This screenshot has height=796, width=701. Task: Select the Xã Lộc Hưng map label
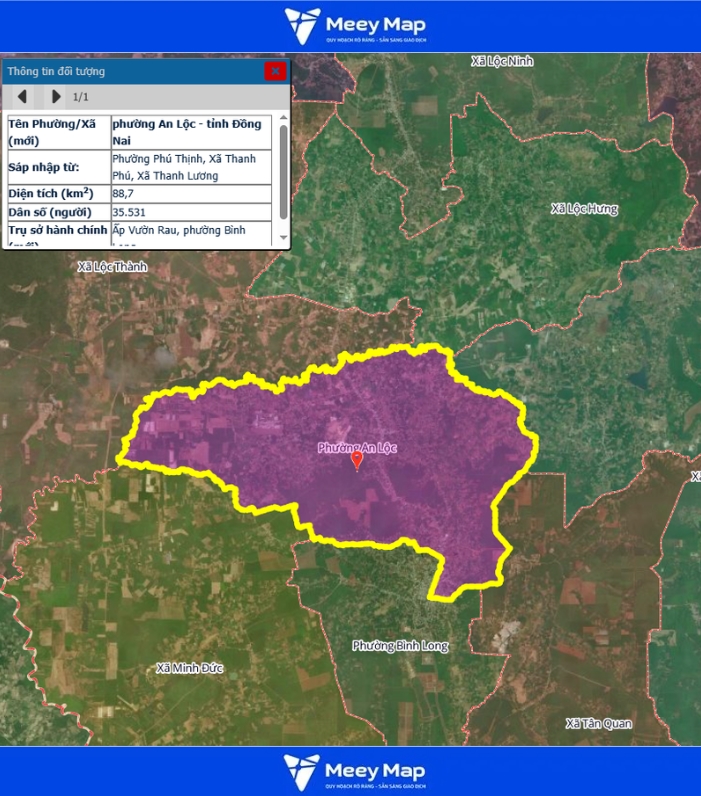point(584,209)
